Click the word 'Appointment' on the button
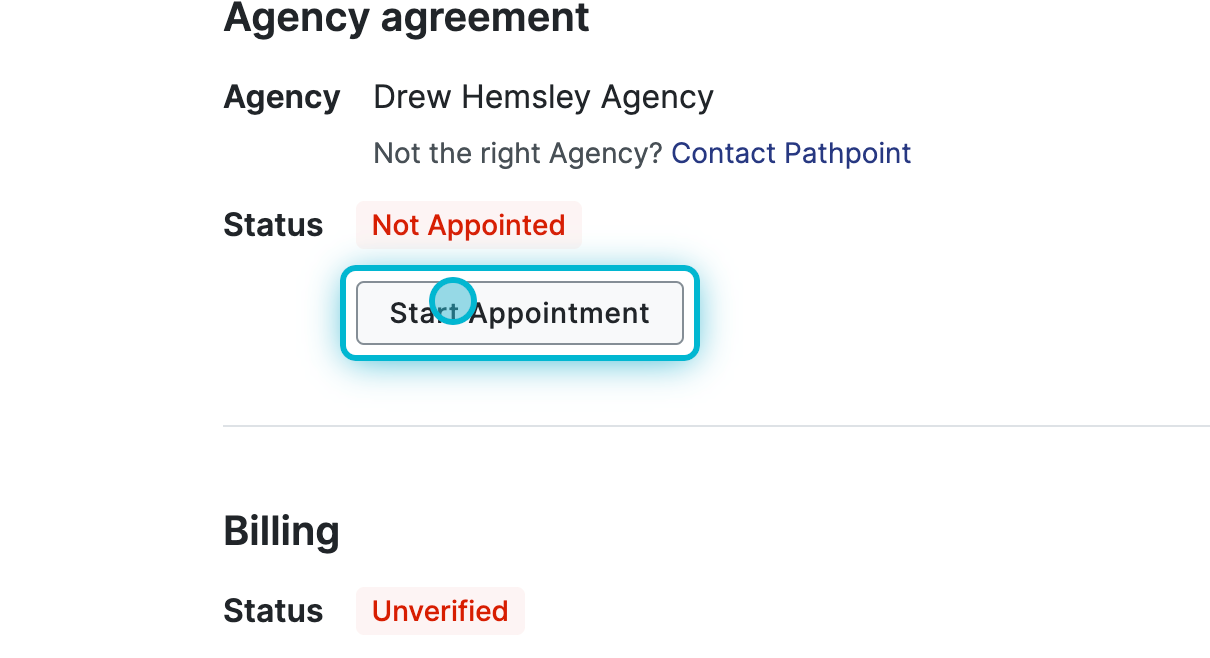The height and width of the screenshot is (658, 1210). (560, 313)
